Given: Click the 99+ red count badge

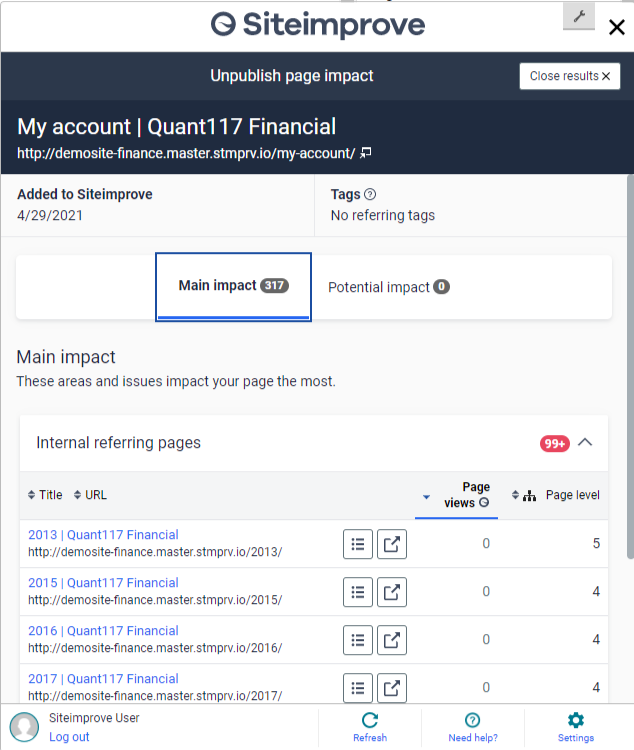Looking at the screenshot, I should coord(555,443).
